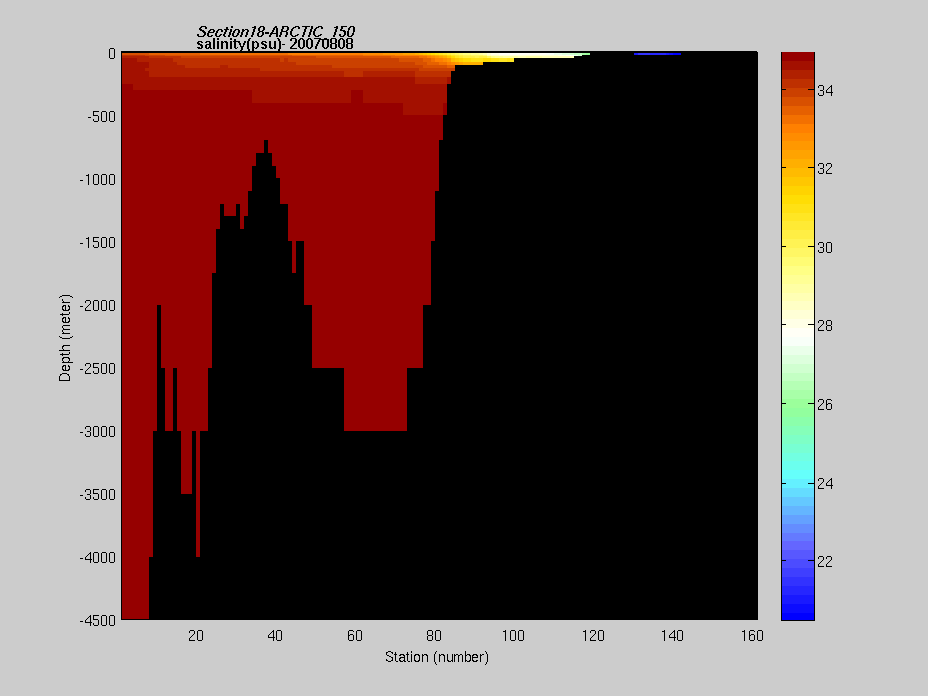Viewport: 928px width, 696px height.
Task: Click the depth tick label '-2000'
Action: [98, 306]
